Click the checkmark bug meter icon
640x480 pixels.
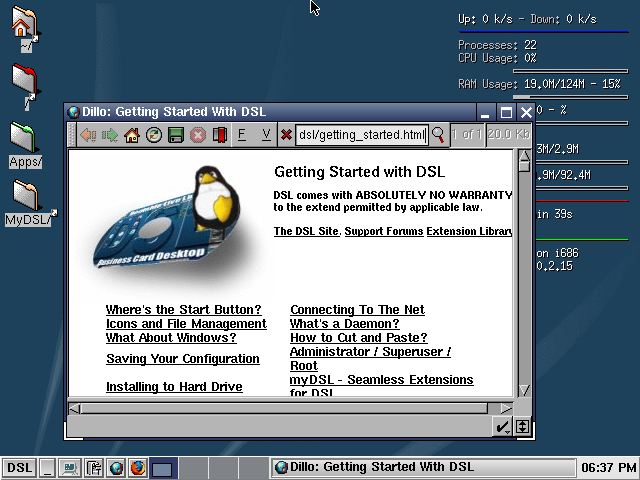[x=503, y=427]
